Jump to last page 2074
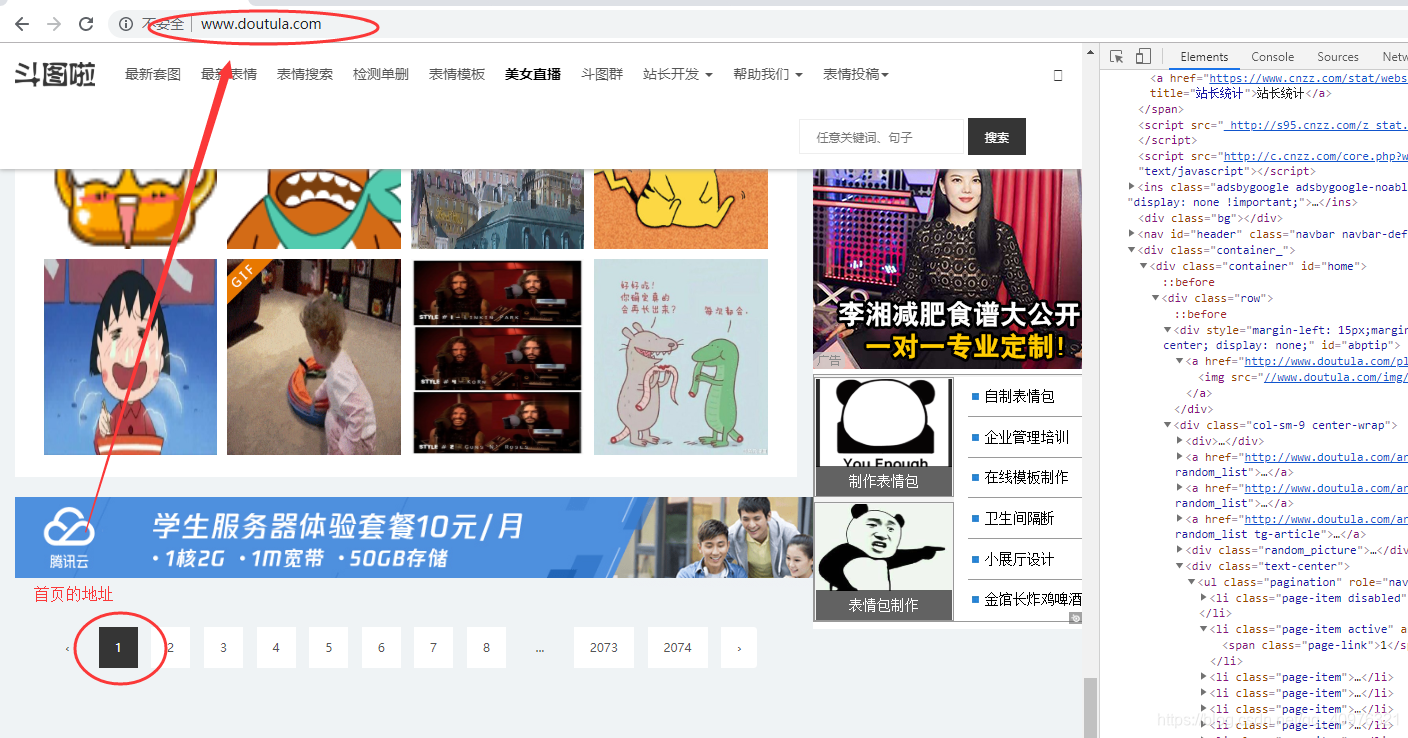The height and width of the screenshot is (738, 1408). (678, 648)
